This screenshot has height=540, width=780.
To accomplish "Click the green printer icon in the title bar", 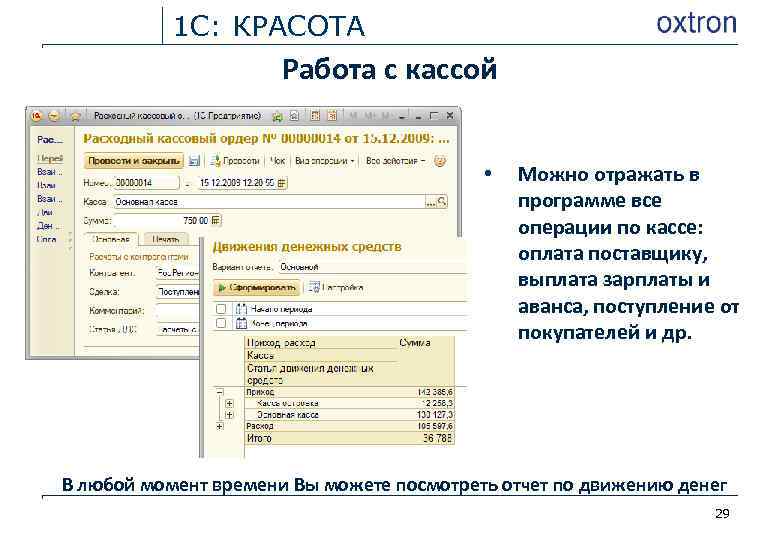I will pos(278,116).
